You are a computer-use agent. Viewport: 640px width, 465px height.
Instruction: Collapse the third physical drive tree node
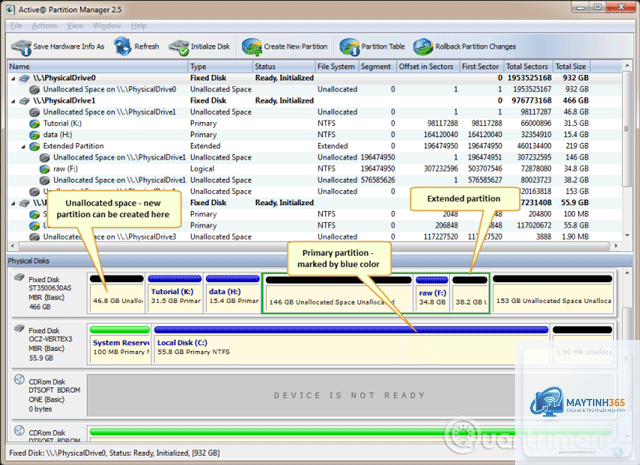coord(13,203)
